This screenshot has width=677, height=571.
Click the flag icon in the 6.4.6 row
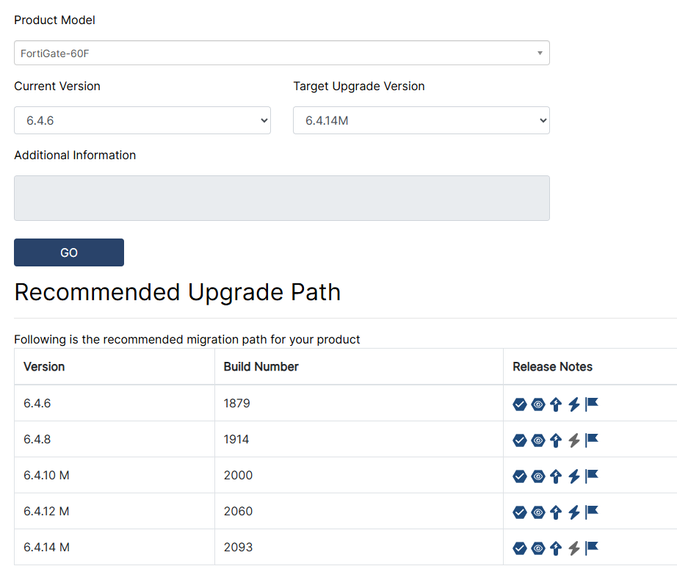pos(591,404)
